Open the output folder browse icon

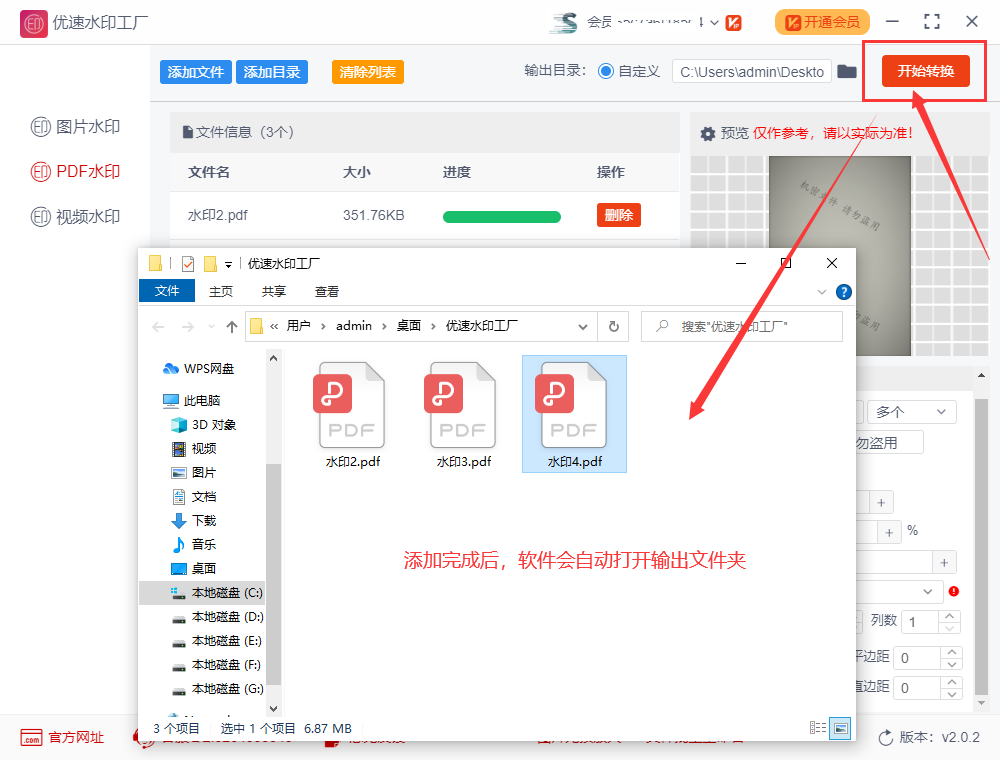846,71
